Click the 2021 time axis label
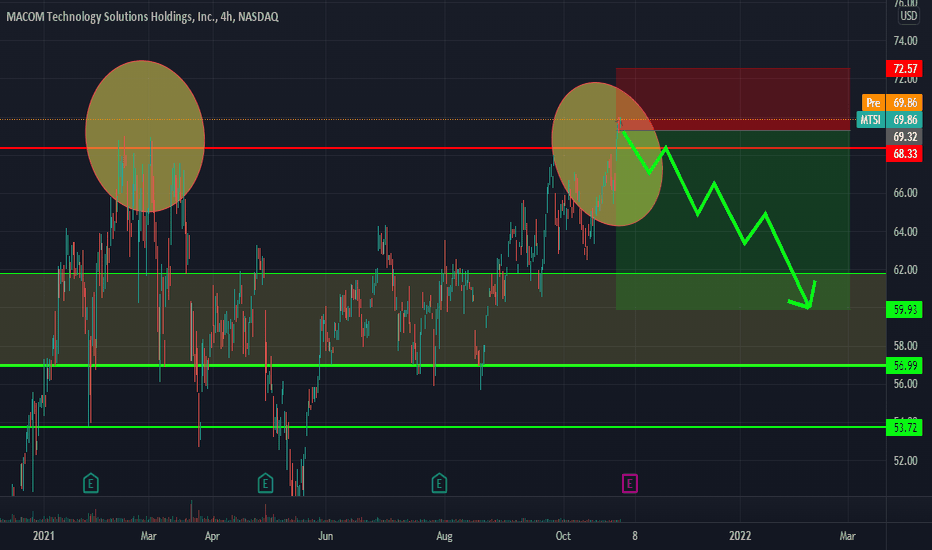932x550 pixels. (x=43, y=536)
